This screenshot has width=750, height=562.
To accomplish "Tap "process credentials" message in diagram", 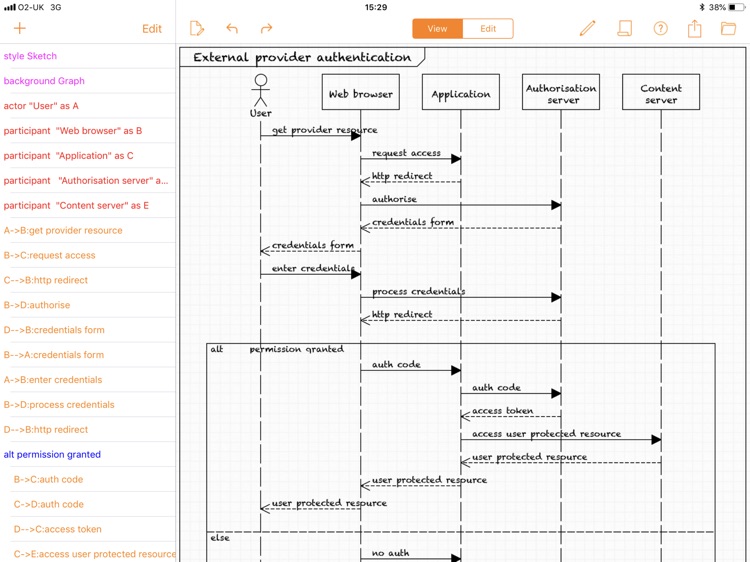I will click(419, 291).
